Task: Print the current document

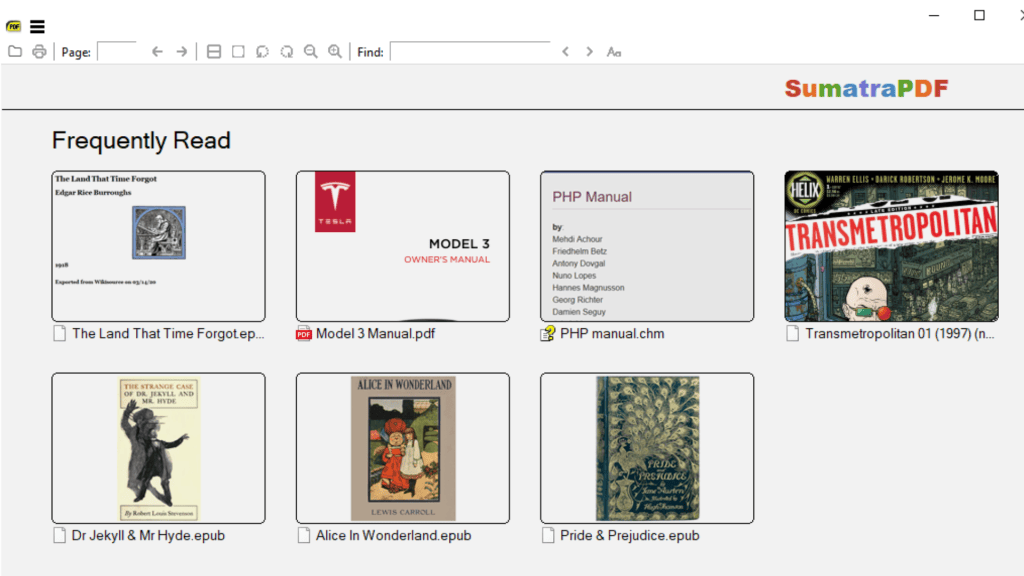Action: [38, 51]
